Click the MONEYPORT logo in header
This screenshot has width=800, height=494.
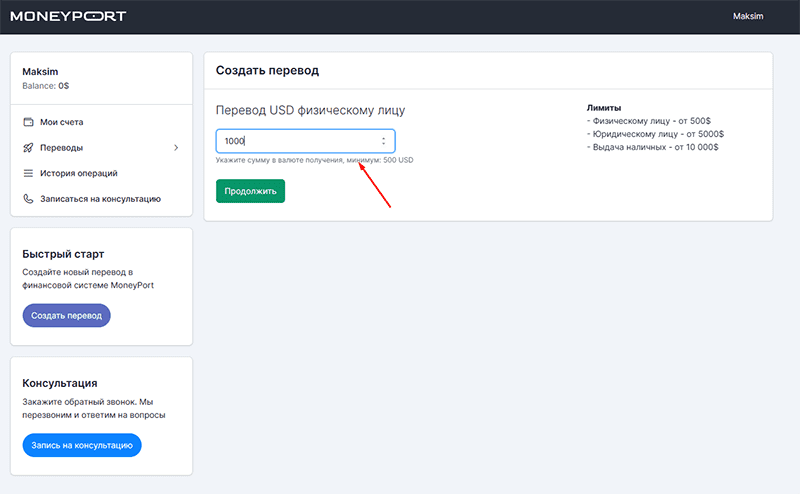(68, 16)
